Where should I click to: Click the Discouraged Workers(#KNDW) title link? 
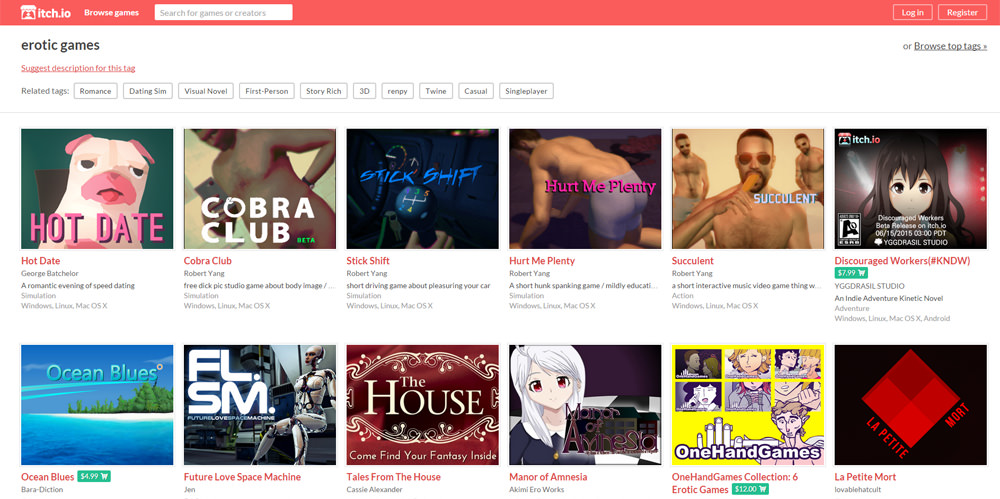coord(902,261)
